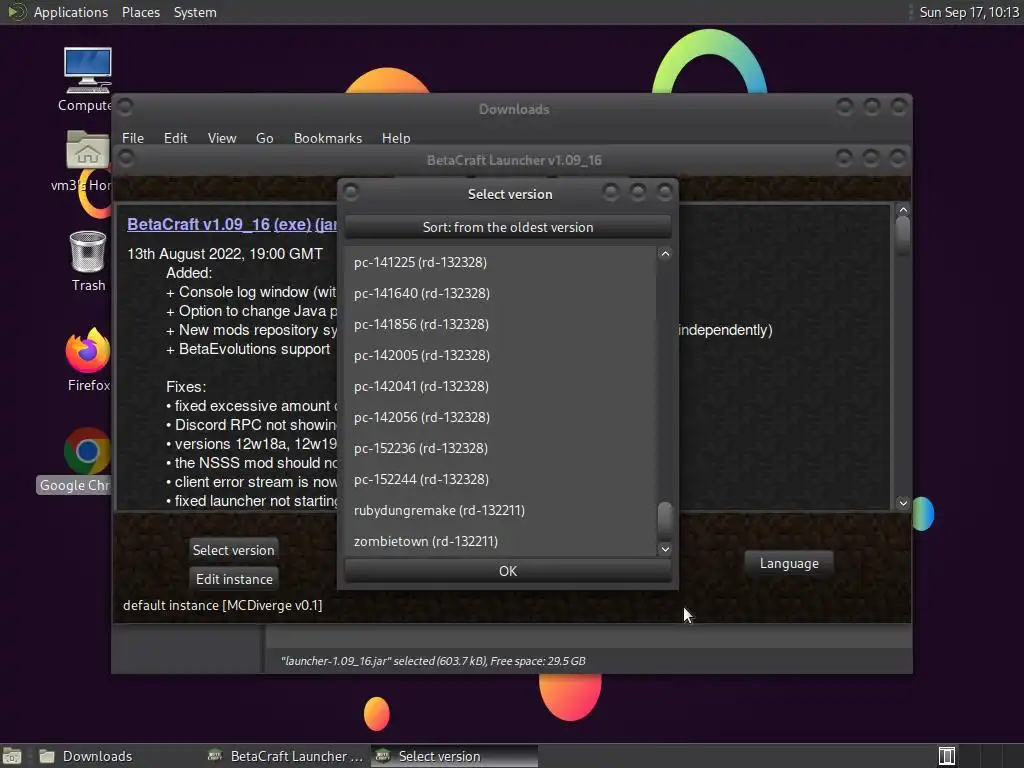Click the clock showing Sun Sep 17
Image resolution: width=1024 pixels, height=768 pixels.
tap(968, 12)
